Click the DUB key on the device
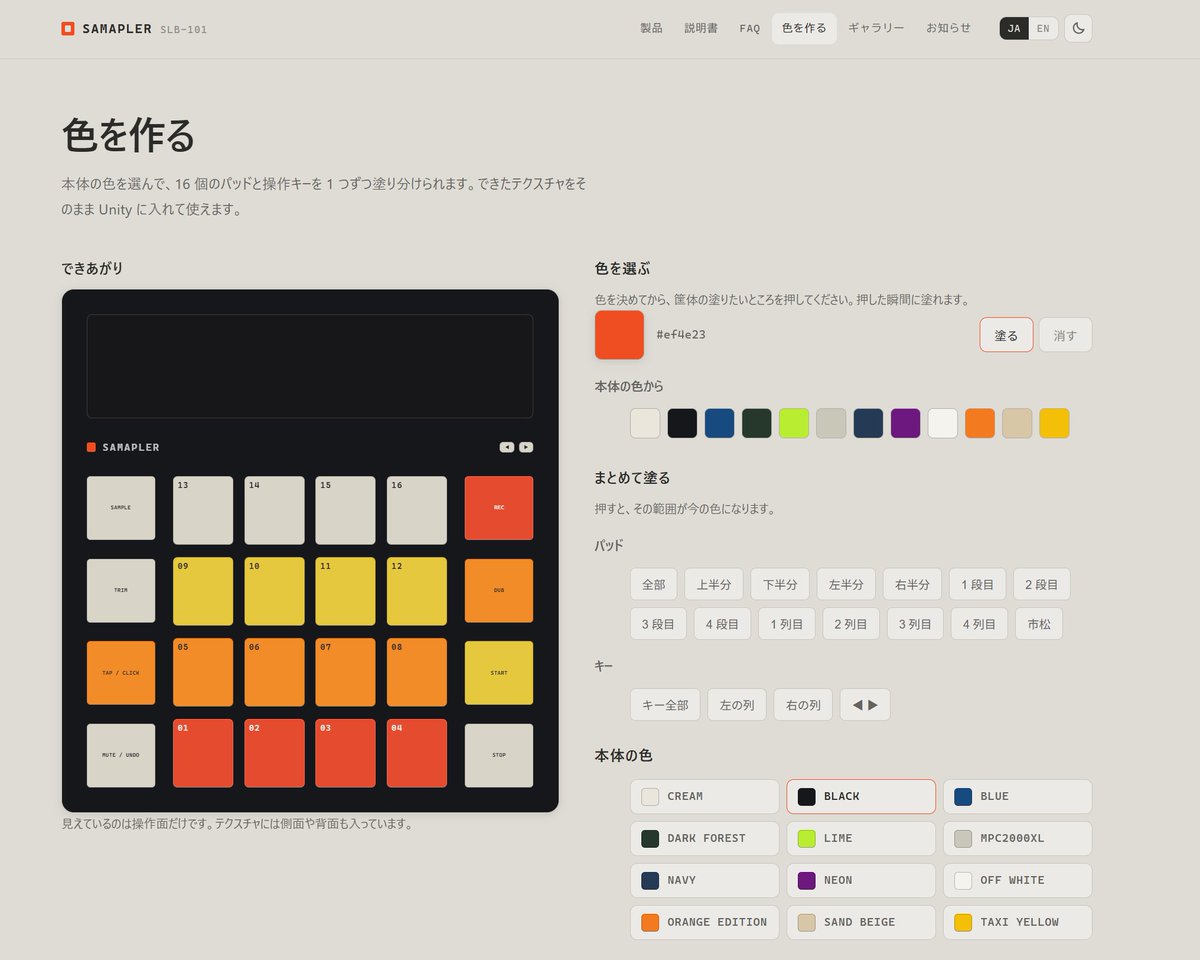Screen dimensions: 1200x960 (499, 590)
